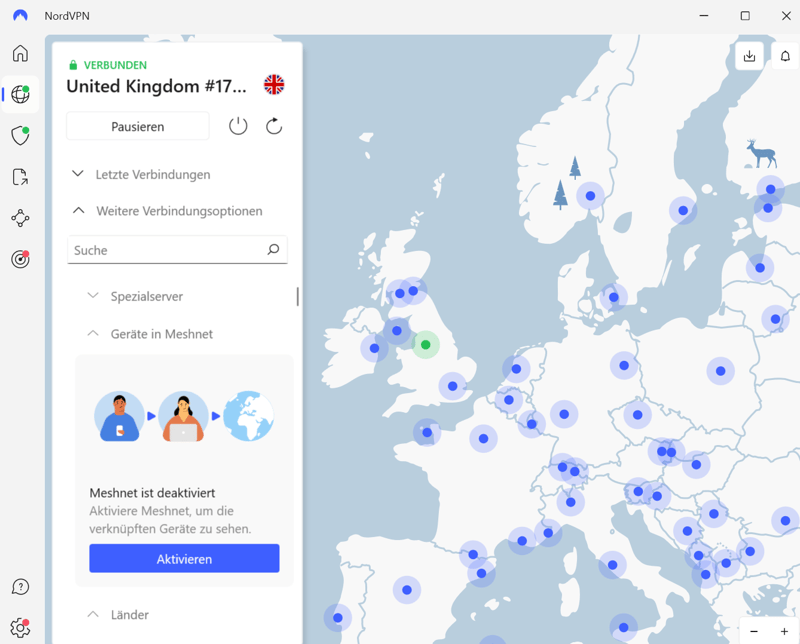Screen dimensions: 800x644
Task: Open the file sharing icon in sidebar
Action: [20, 177]
